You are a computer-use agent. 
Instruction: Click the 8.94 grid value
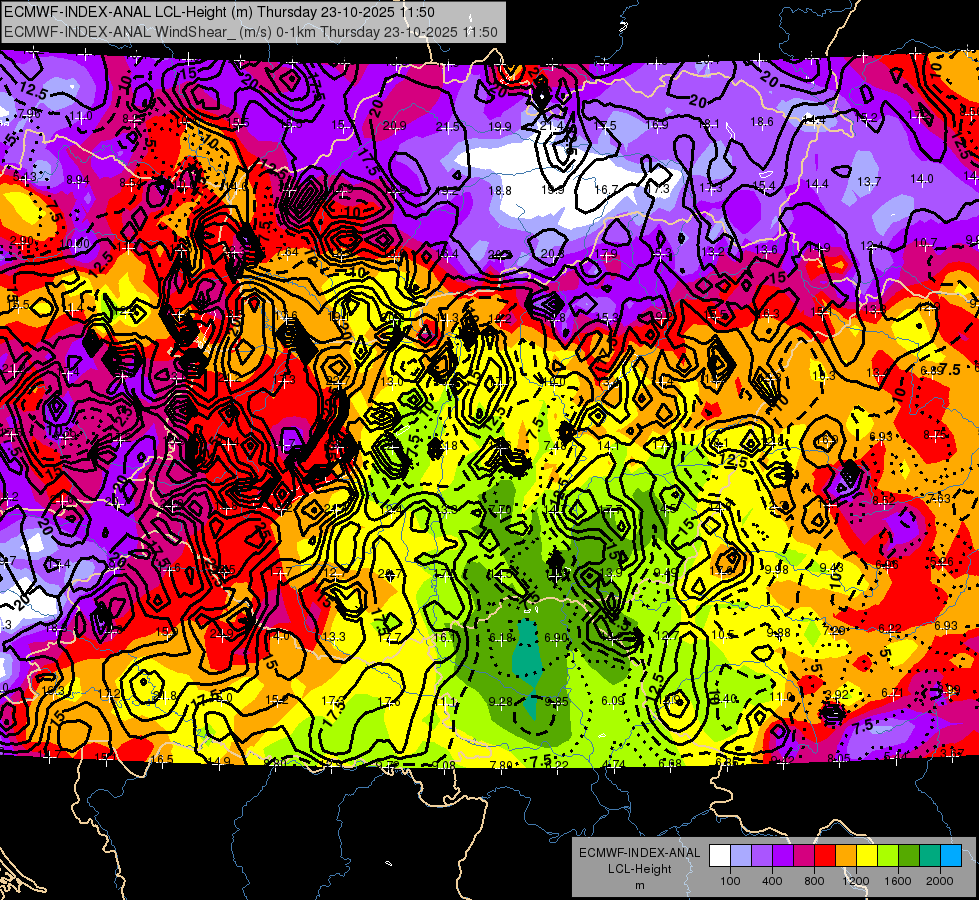pos(78,180)
